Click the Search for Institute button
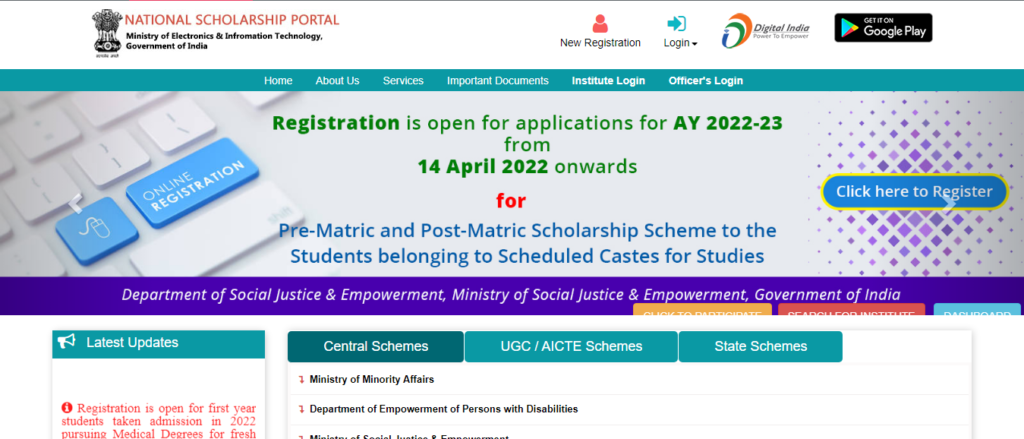The width and height of the screenshot is (1024, 439). point(851,310)
